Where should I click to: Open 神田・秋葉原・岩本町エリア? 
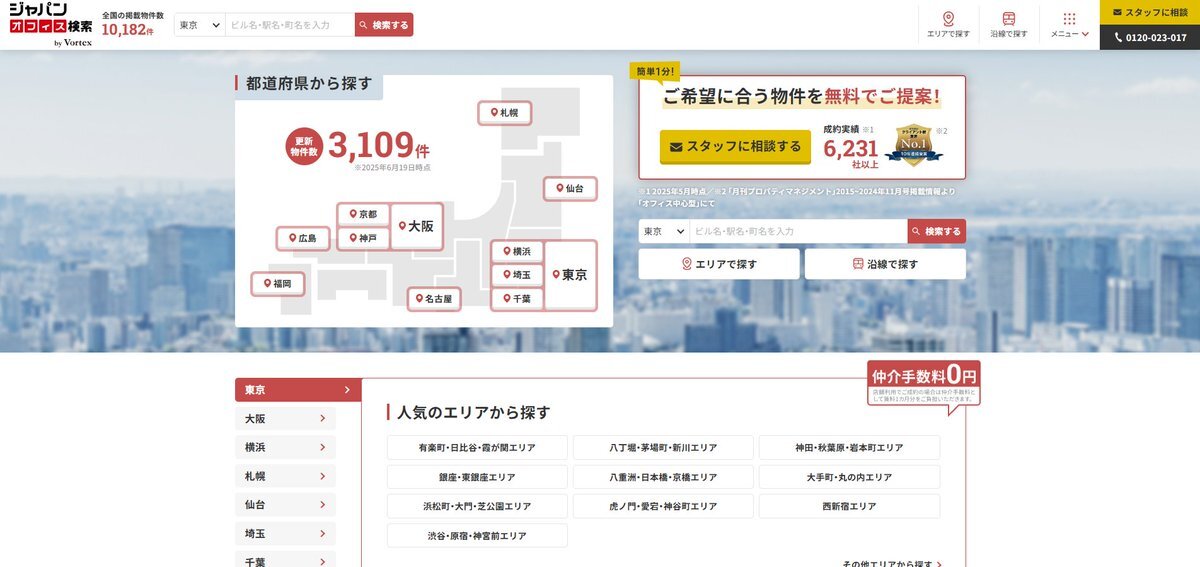pos(849,448)
